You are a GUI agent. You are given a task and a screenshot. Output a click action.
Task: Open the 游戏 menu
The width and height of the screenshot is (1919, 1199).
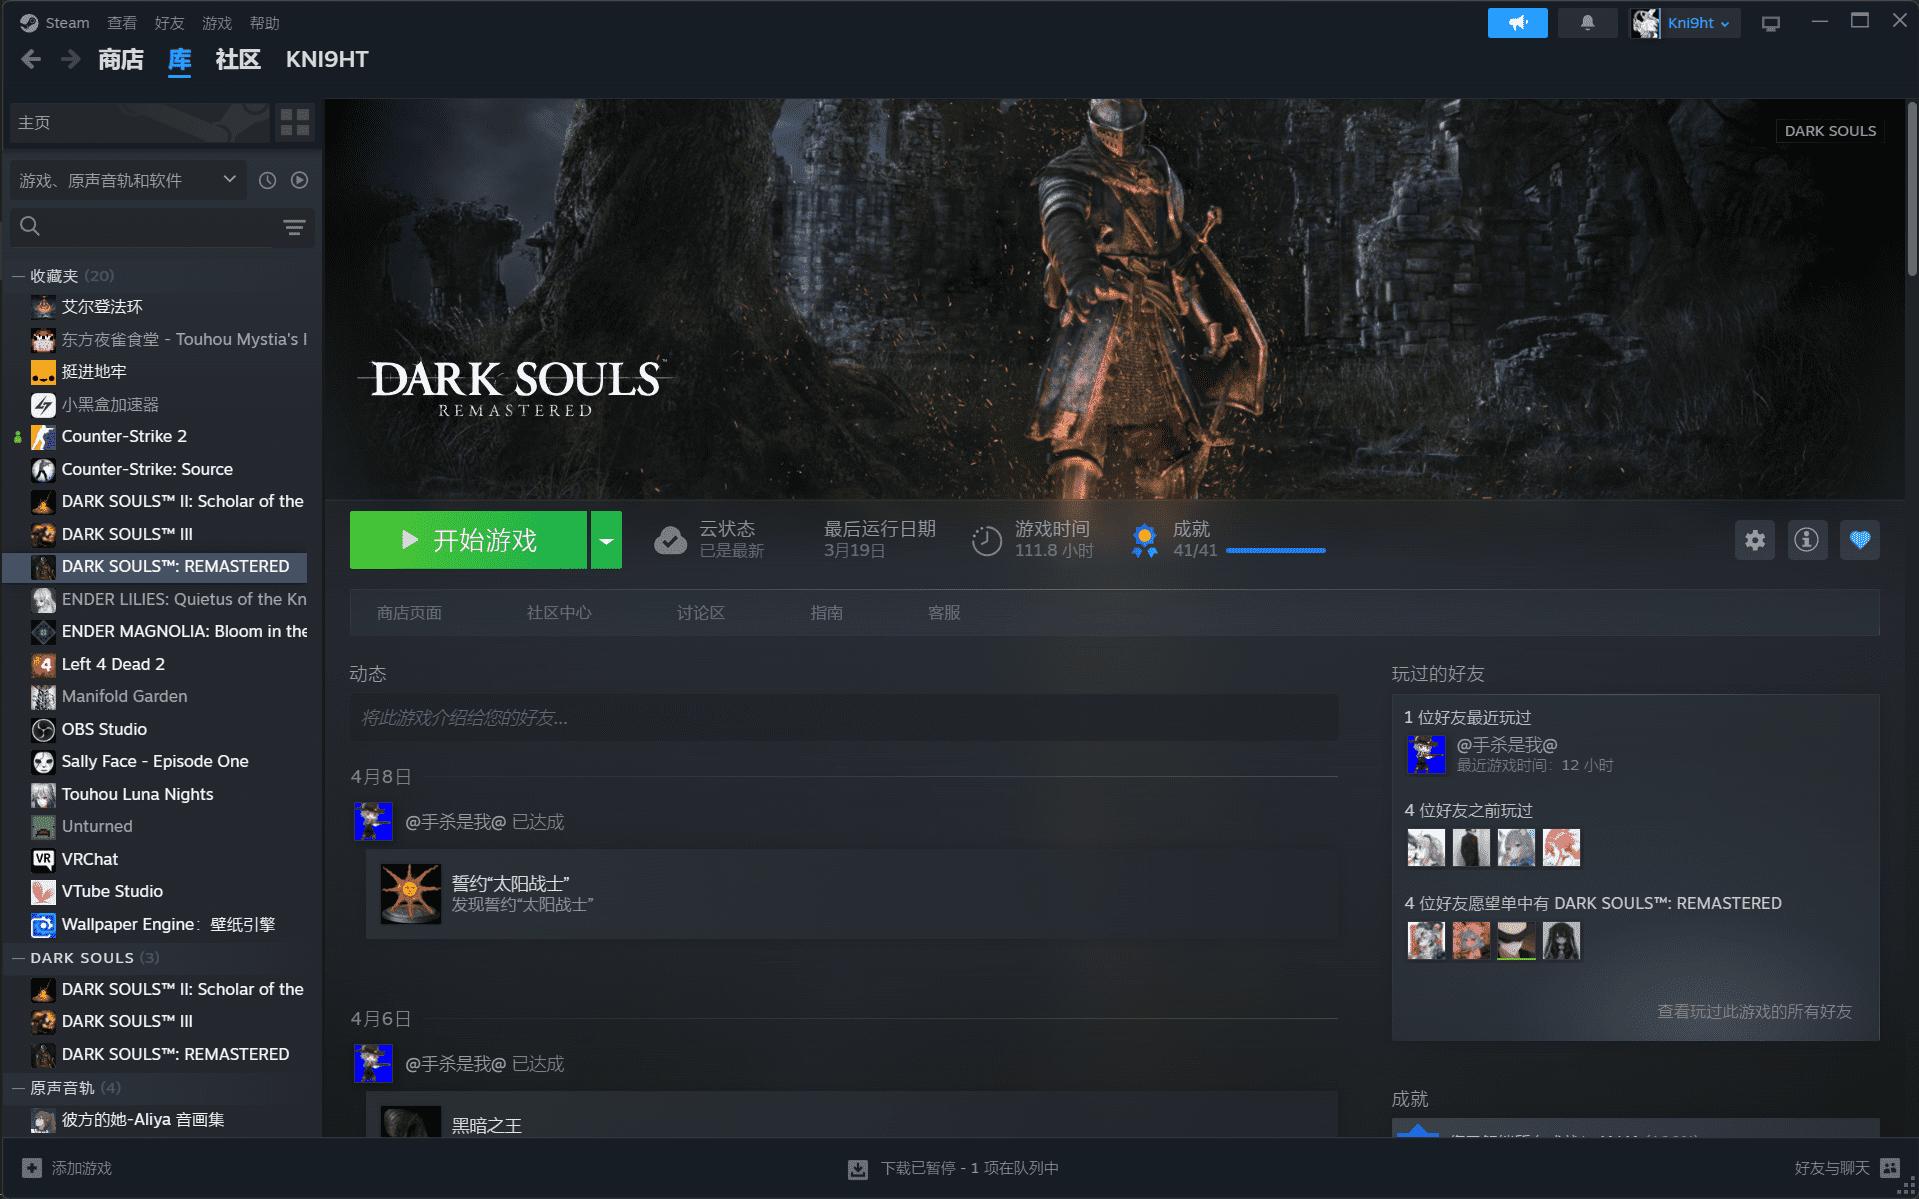217,23
